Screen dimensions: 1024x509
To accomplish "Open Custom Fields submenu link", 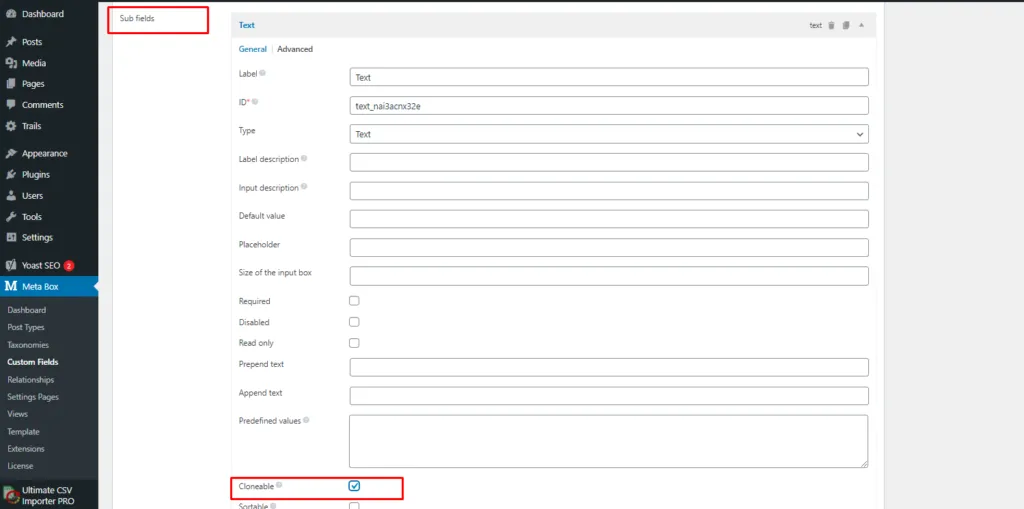I will tap(33, 362).
